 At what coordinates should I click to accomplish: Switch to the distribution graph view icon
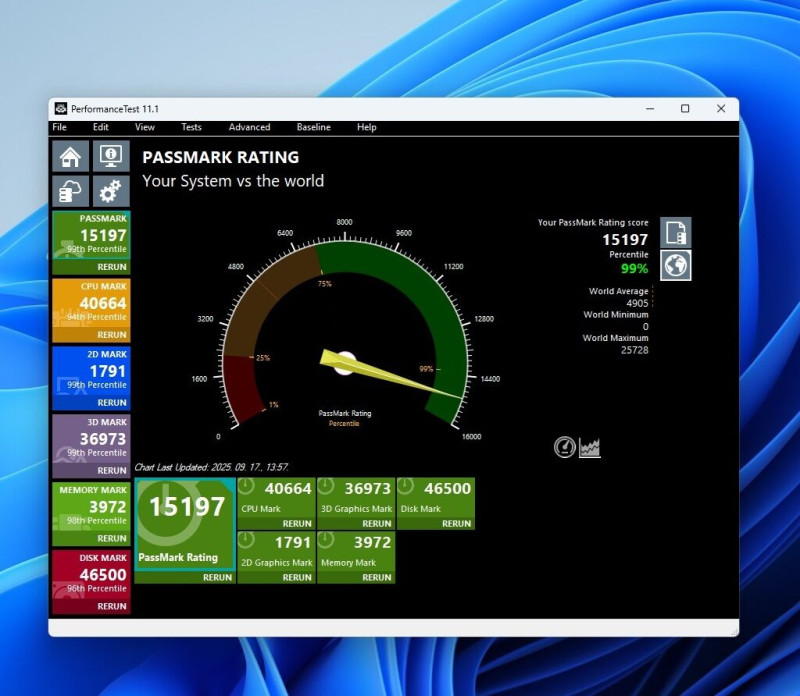tap(589, 448)
